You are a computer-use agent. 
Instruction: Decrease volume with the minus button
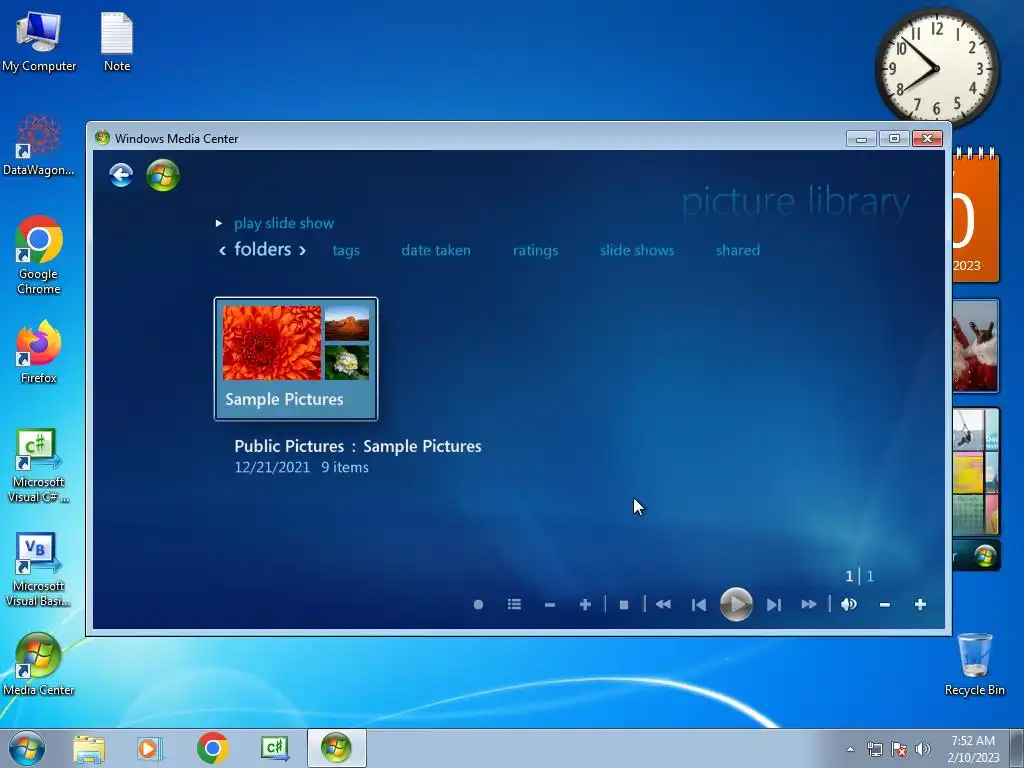click(x=885, y=605)
